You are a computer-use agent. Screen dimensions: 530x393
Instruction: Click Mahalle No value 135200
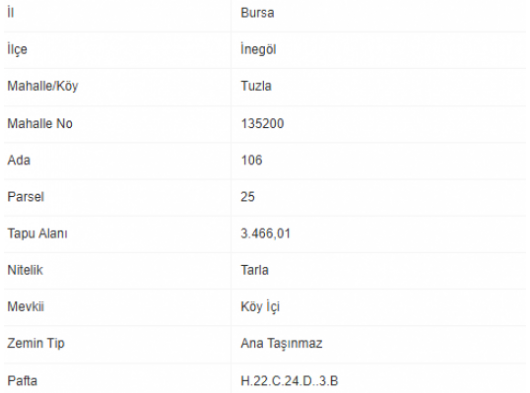click(262, 123)
